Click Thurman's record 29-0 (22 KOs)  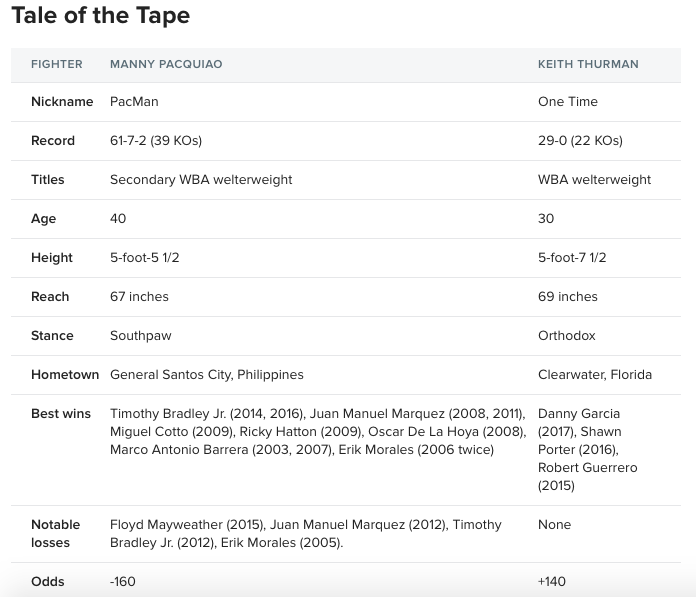tap(580, 141)
